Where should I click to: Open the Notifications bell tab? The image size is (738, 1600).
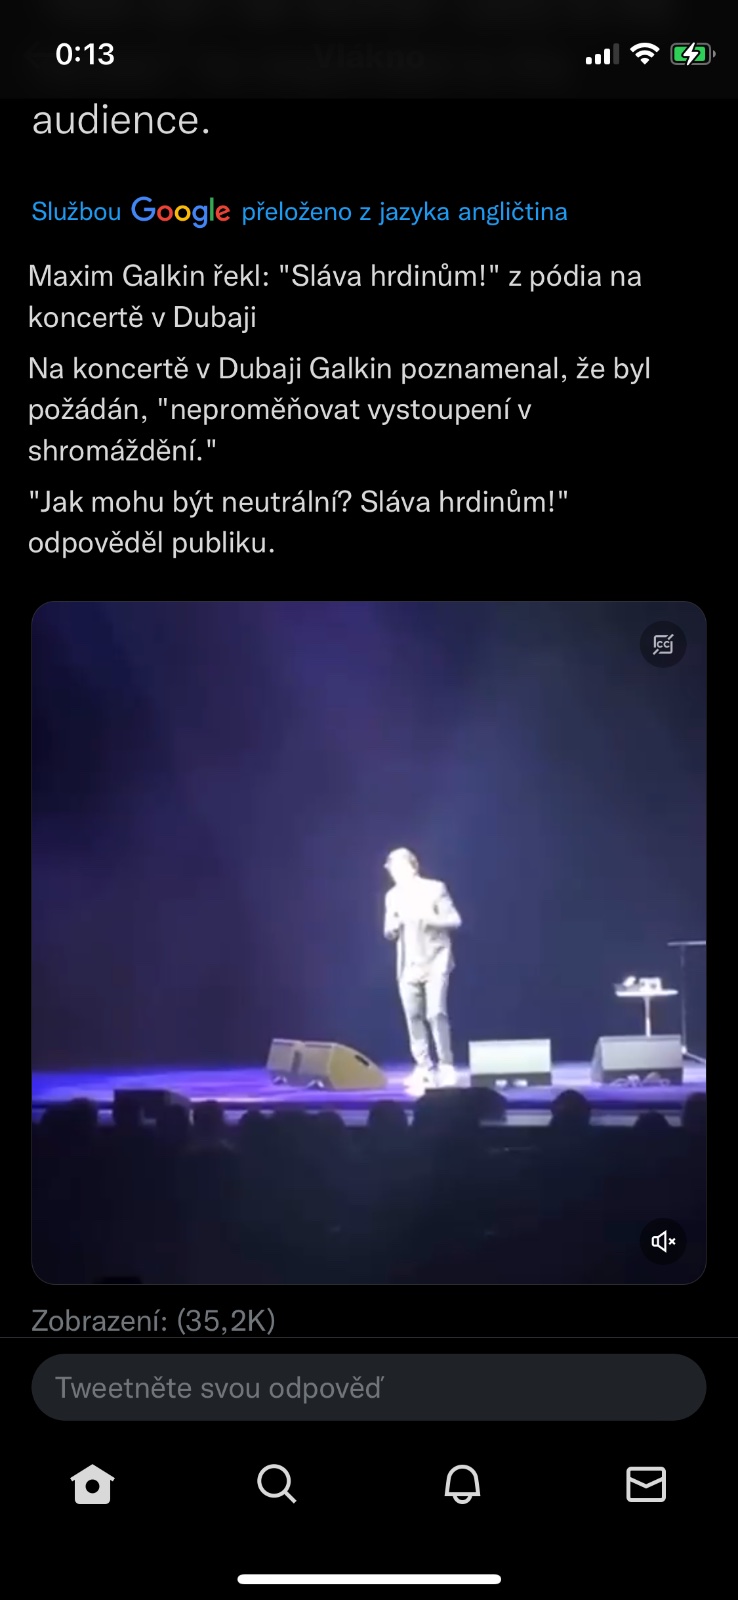pyautogui.click(x=462, y=1484)
